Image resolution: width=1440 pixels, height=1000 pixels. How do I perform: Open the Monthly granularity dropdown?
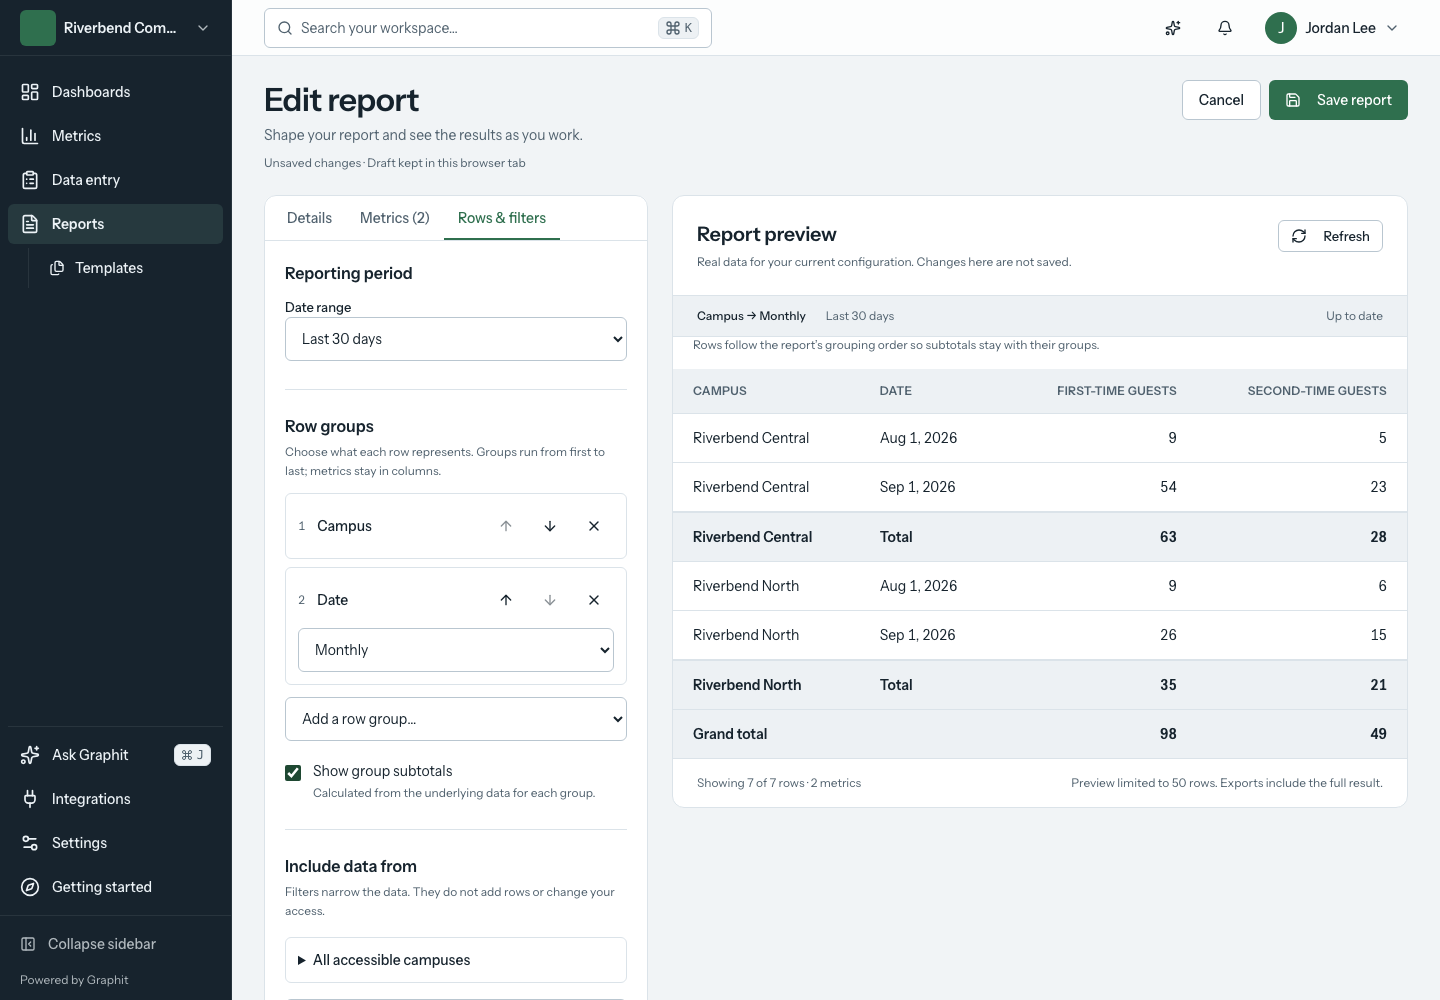(456, 650)
